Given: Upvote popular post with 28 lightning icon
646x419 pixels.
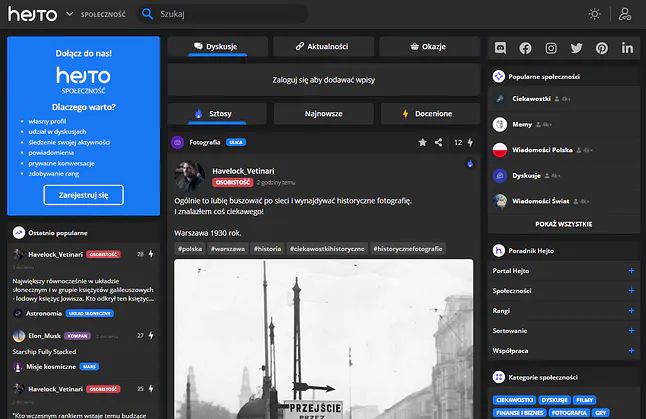Looking at the screenshot, I should 151,254.
